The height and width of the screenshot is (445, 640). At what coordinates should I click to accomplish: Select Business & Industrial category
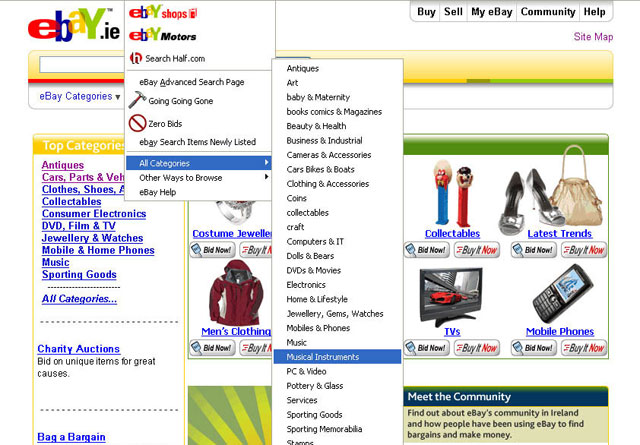(x=324, y=140)
